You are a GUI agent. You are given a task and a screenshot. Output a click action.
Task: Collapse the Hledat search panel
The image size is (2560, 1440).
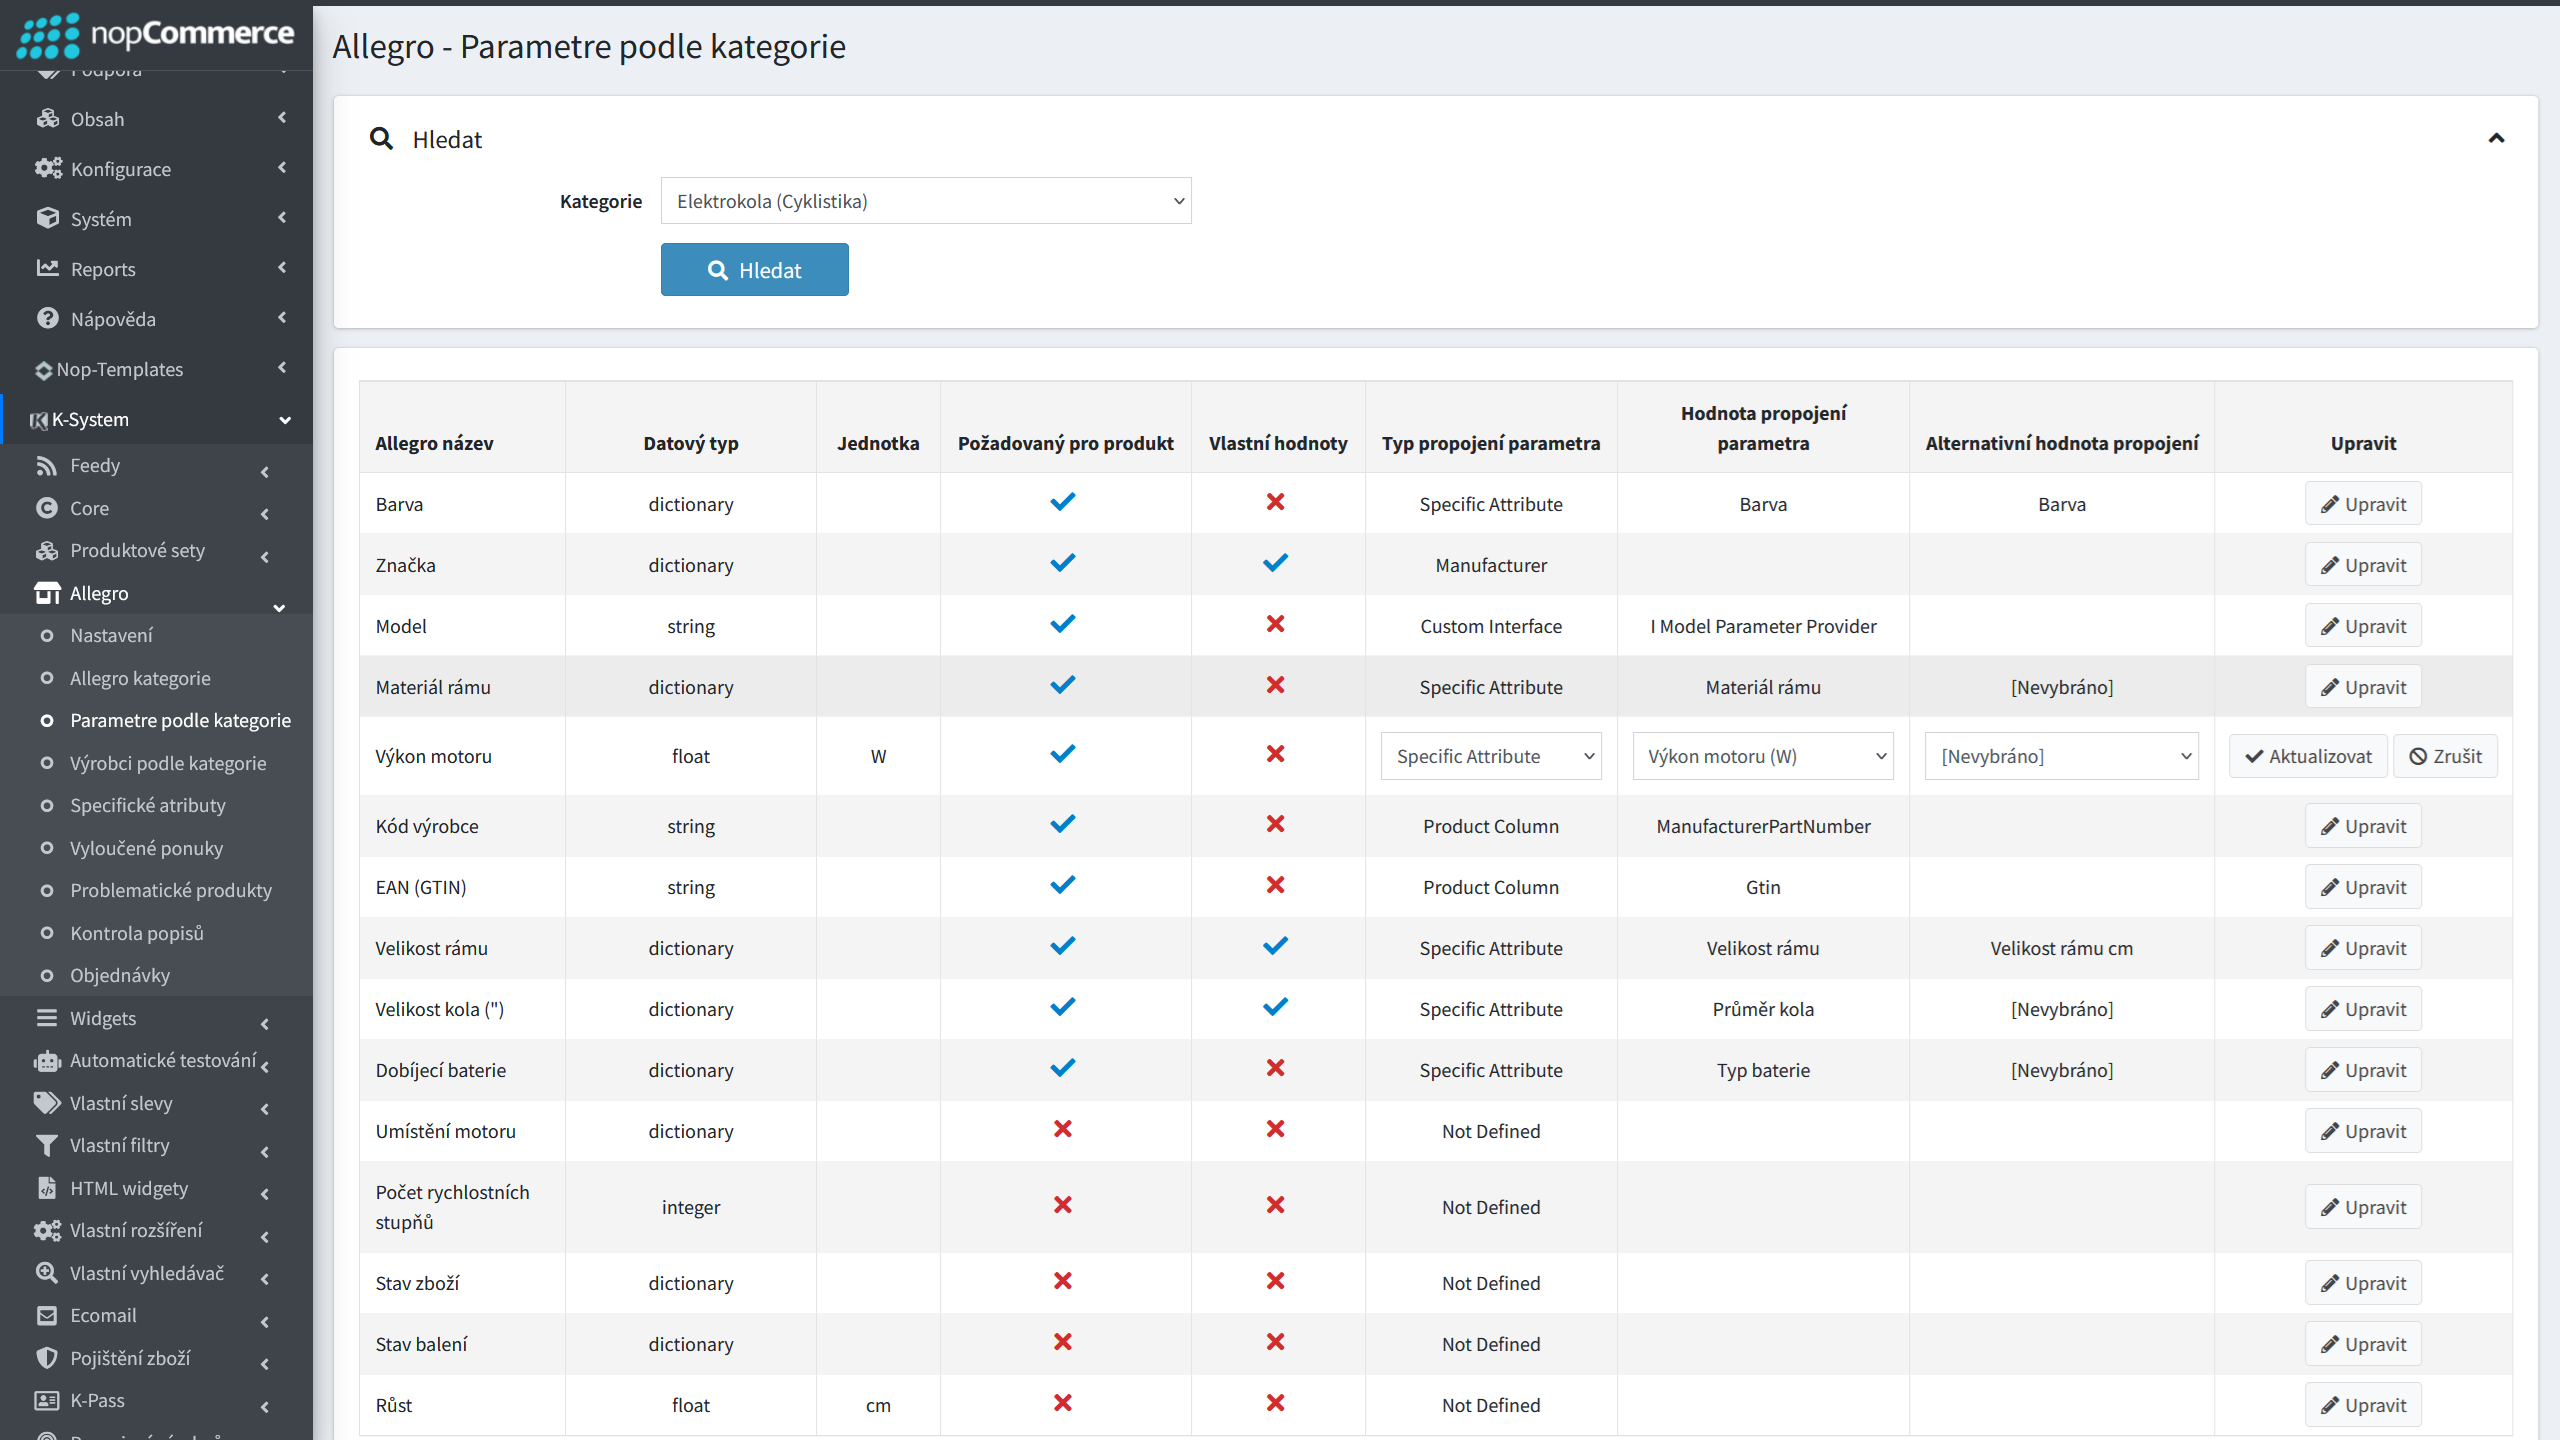tap(2496, 139)
